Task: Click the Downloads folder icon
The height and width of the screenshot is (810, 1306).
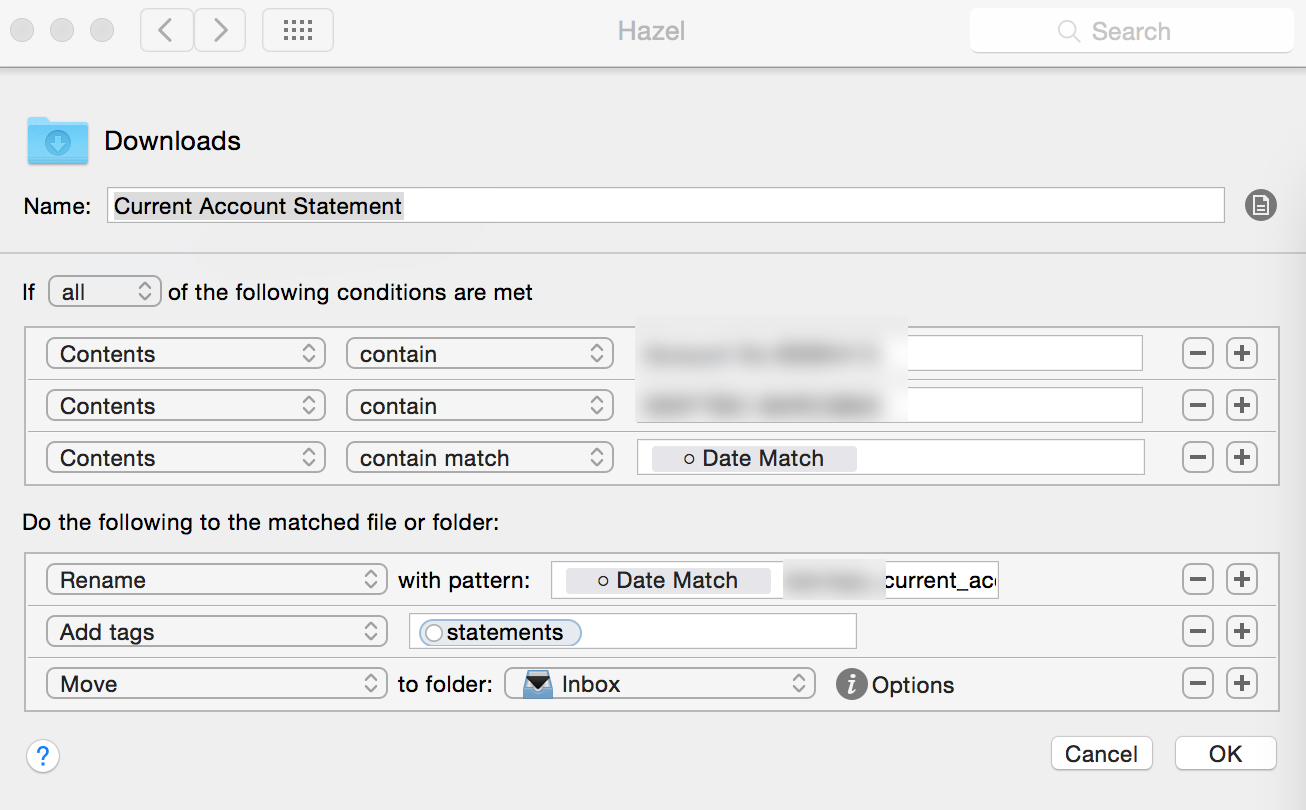Action: 58,141
